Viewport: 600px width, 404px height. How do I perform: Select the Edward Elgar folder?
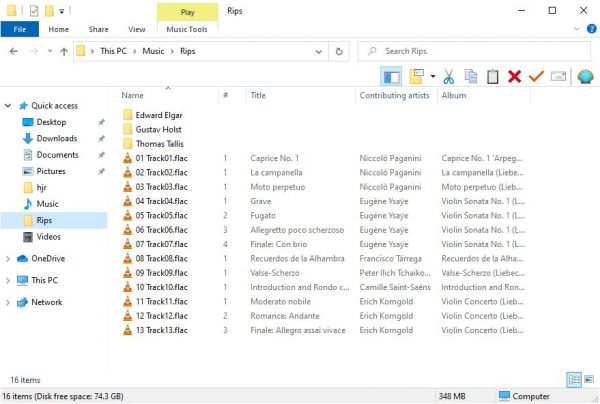(x=158, y=115)
